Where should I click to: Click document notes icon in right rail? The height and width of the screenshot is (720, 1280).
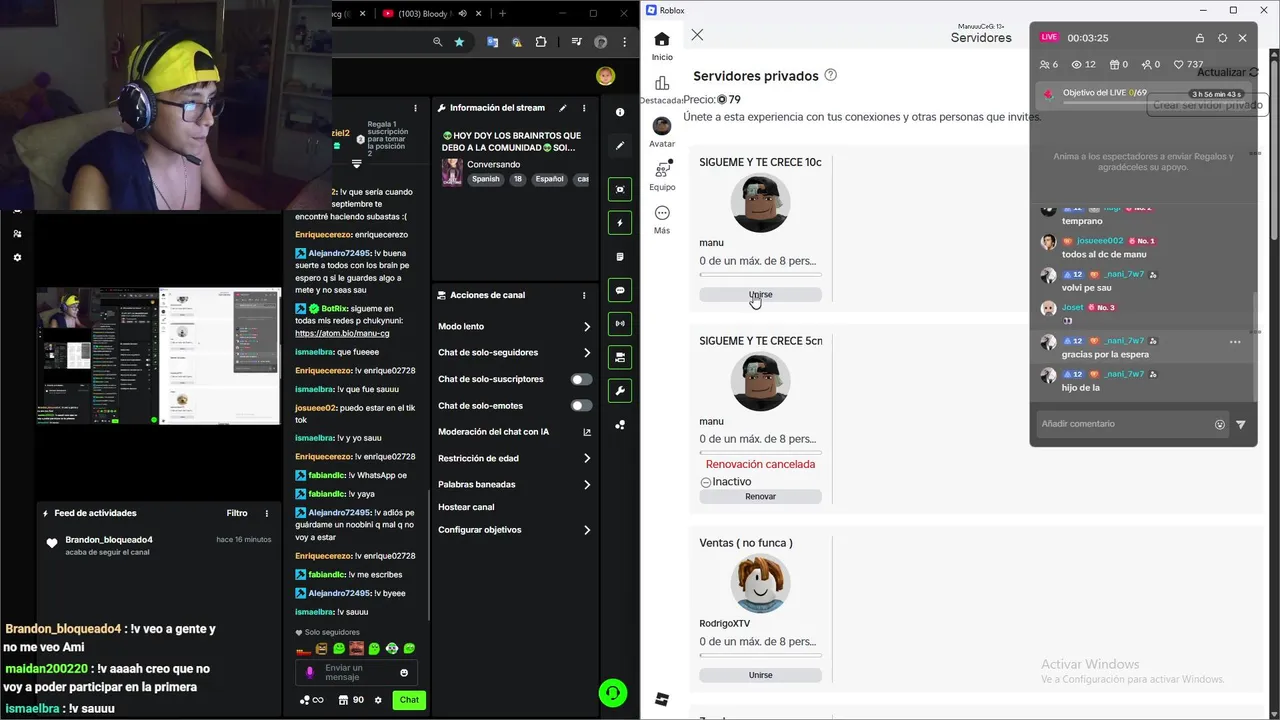click(620, 257)
